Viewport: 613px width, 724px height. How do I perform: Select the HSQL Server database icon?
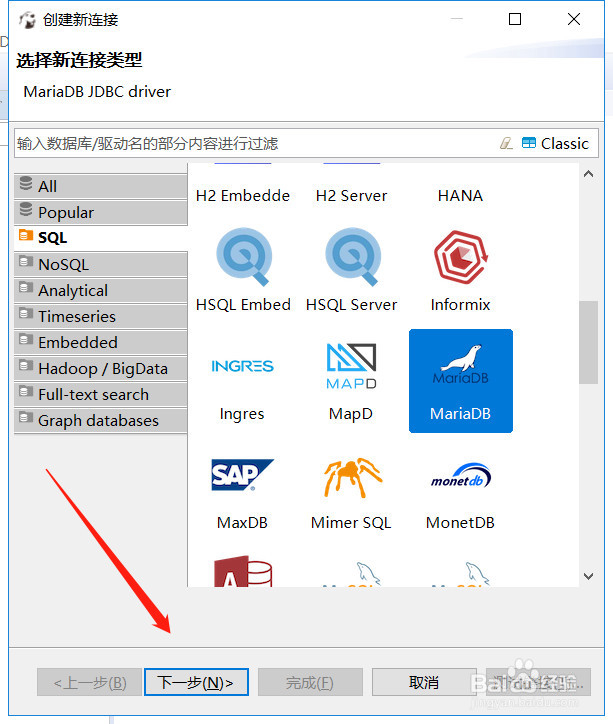(x=353, y=256)
